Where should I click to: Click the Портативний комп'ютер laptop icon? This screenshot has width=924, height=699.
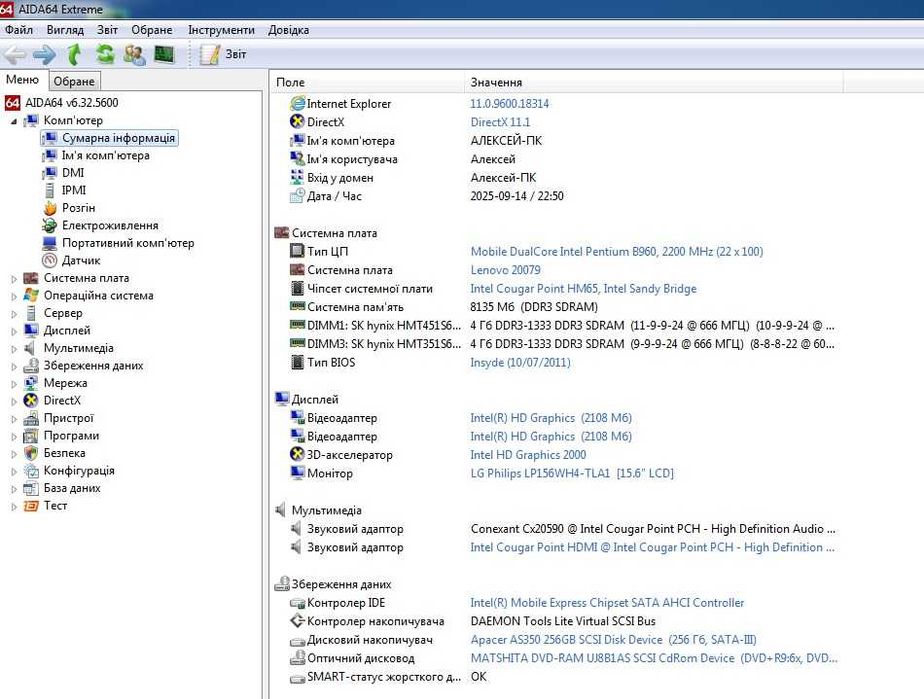pos(50,243)
